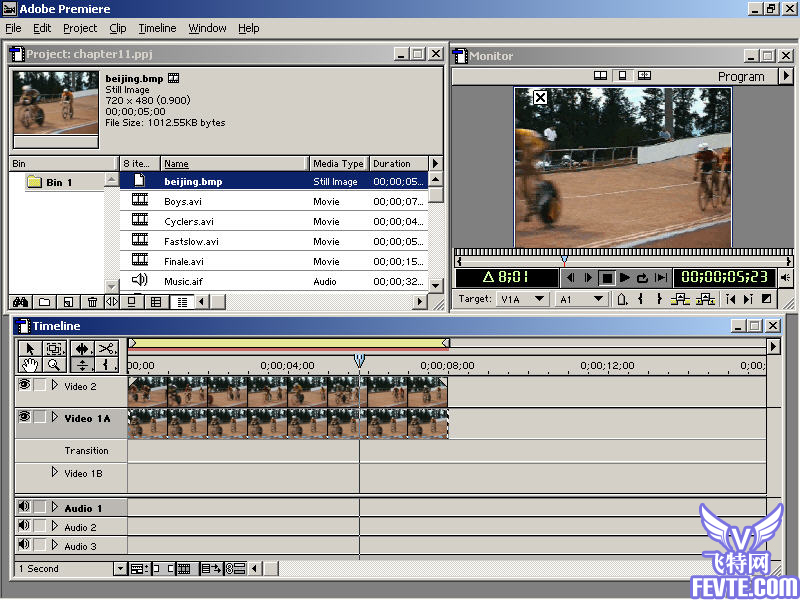Click the Loop playback button

click(642, 278)
